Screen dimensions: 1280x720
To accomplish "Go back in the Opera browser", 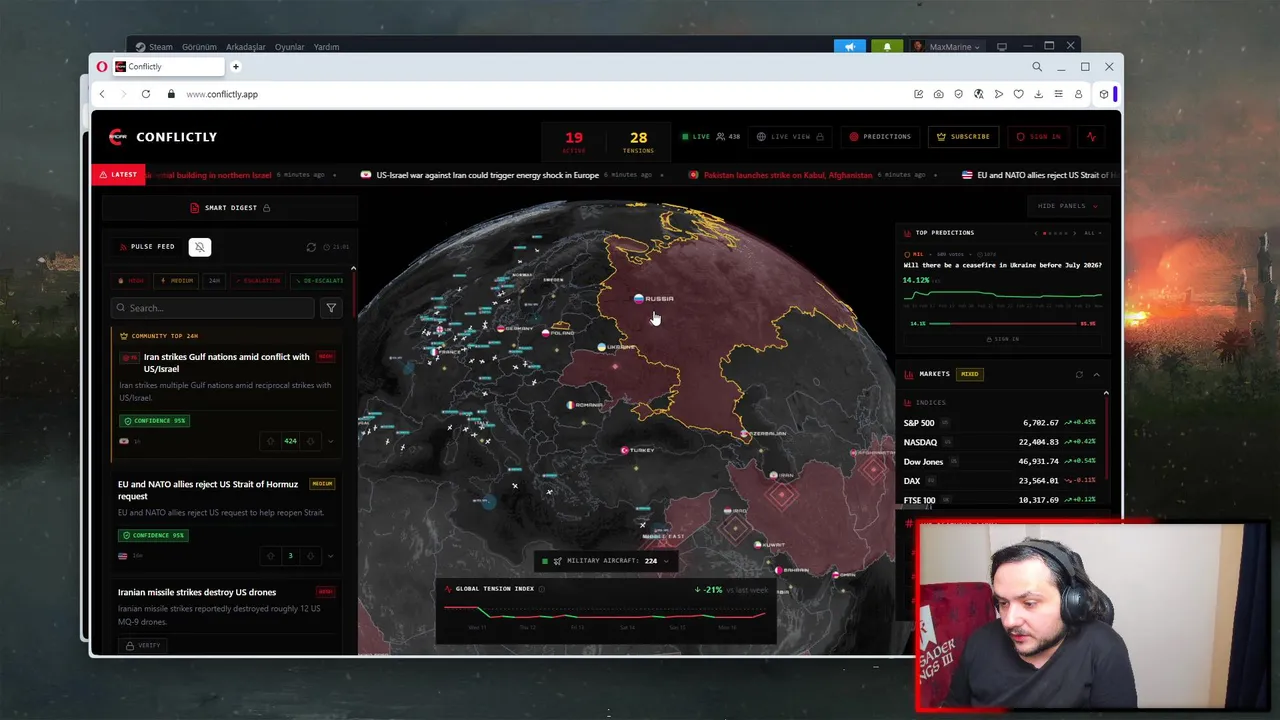I will (x=102, y=94).
